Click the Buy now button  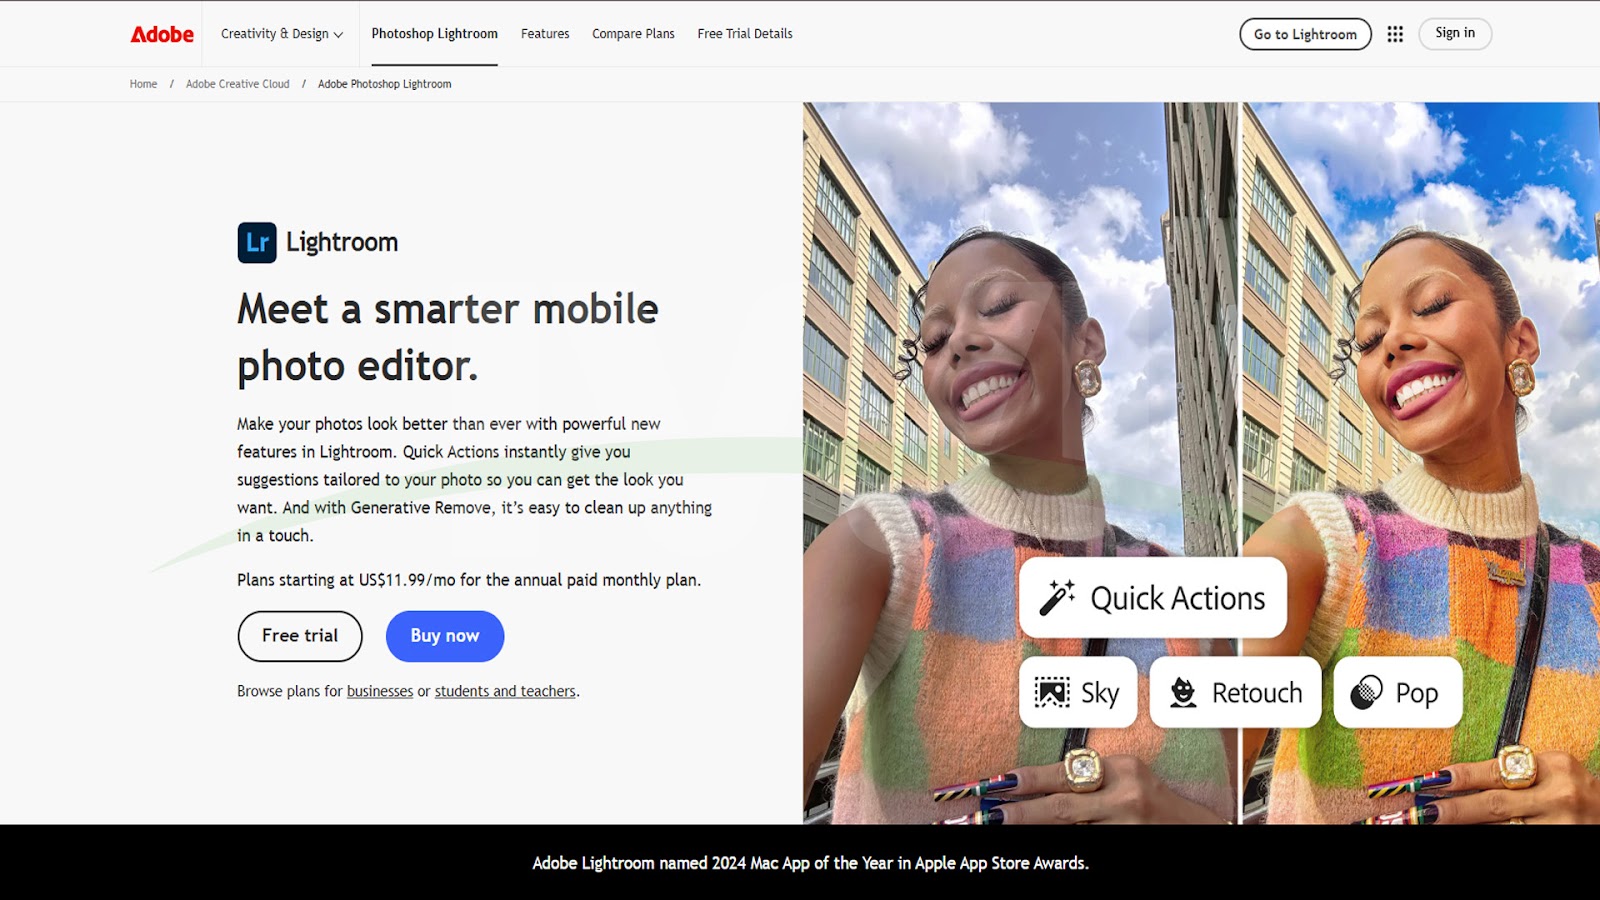click(445, 636)
